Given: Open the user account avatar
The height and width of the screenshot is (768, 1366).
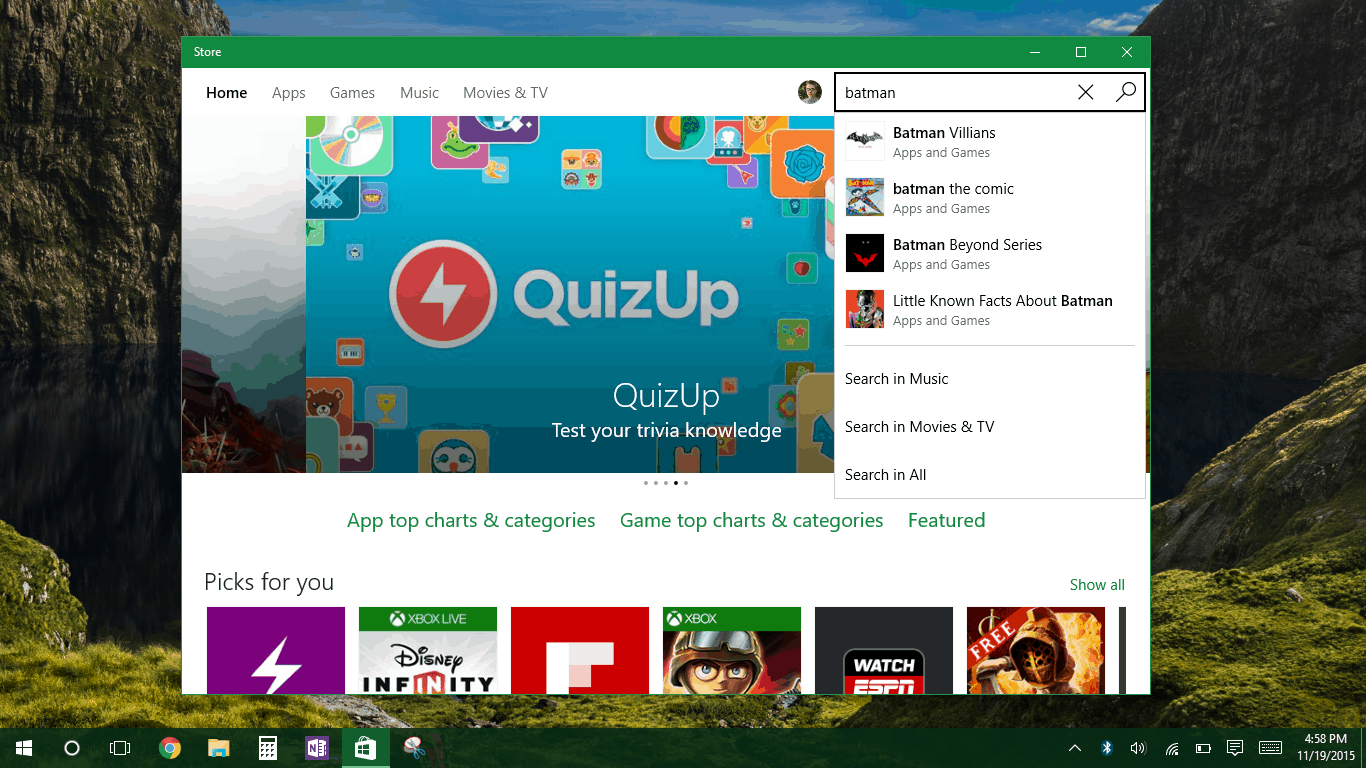Looking at the screenshot, I should pos(810,92).
